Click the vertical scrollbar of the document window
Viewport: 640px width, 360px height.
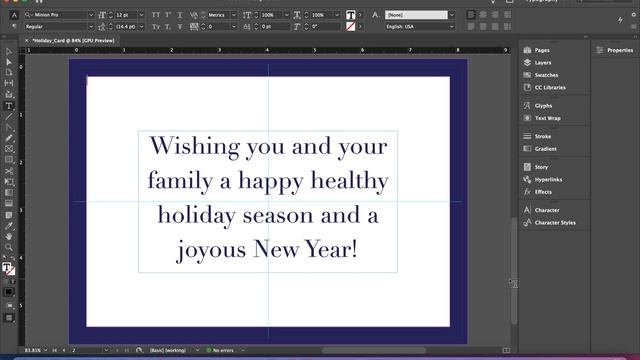(x=514, y=271)
